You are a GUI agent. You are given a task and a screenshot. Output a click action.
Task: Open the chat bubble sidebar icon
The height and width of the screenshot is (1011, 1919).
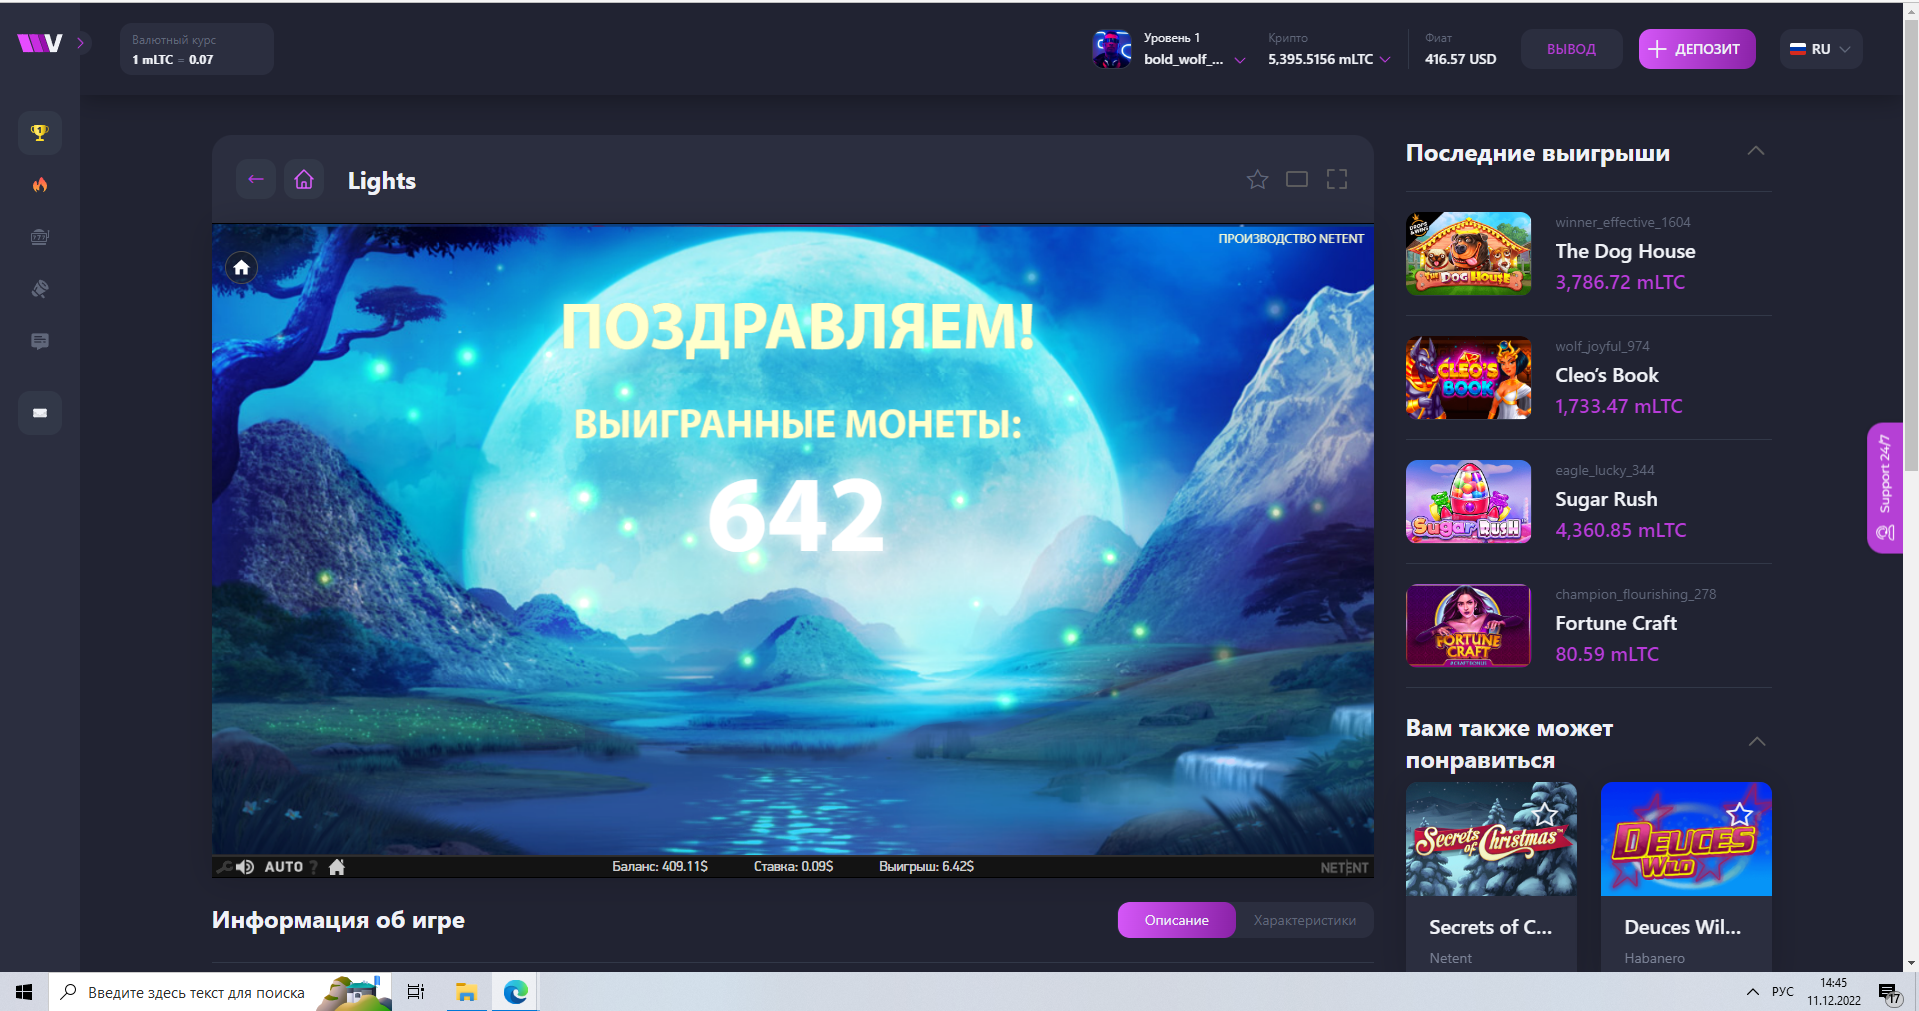tap(40, 341)
